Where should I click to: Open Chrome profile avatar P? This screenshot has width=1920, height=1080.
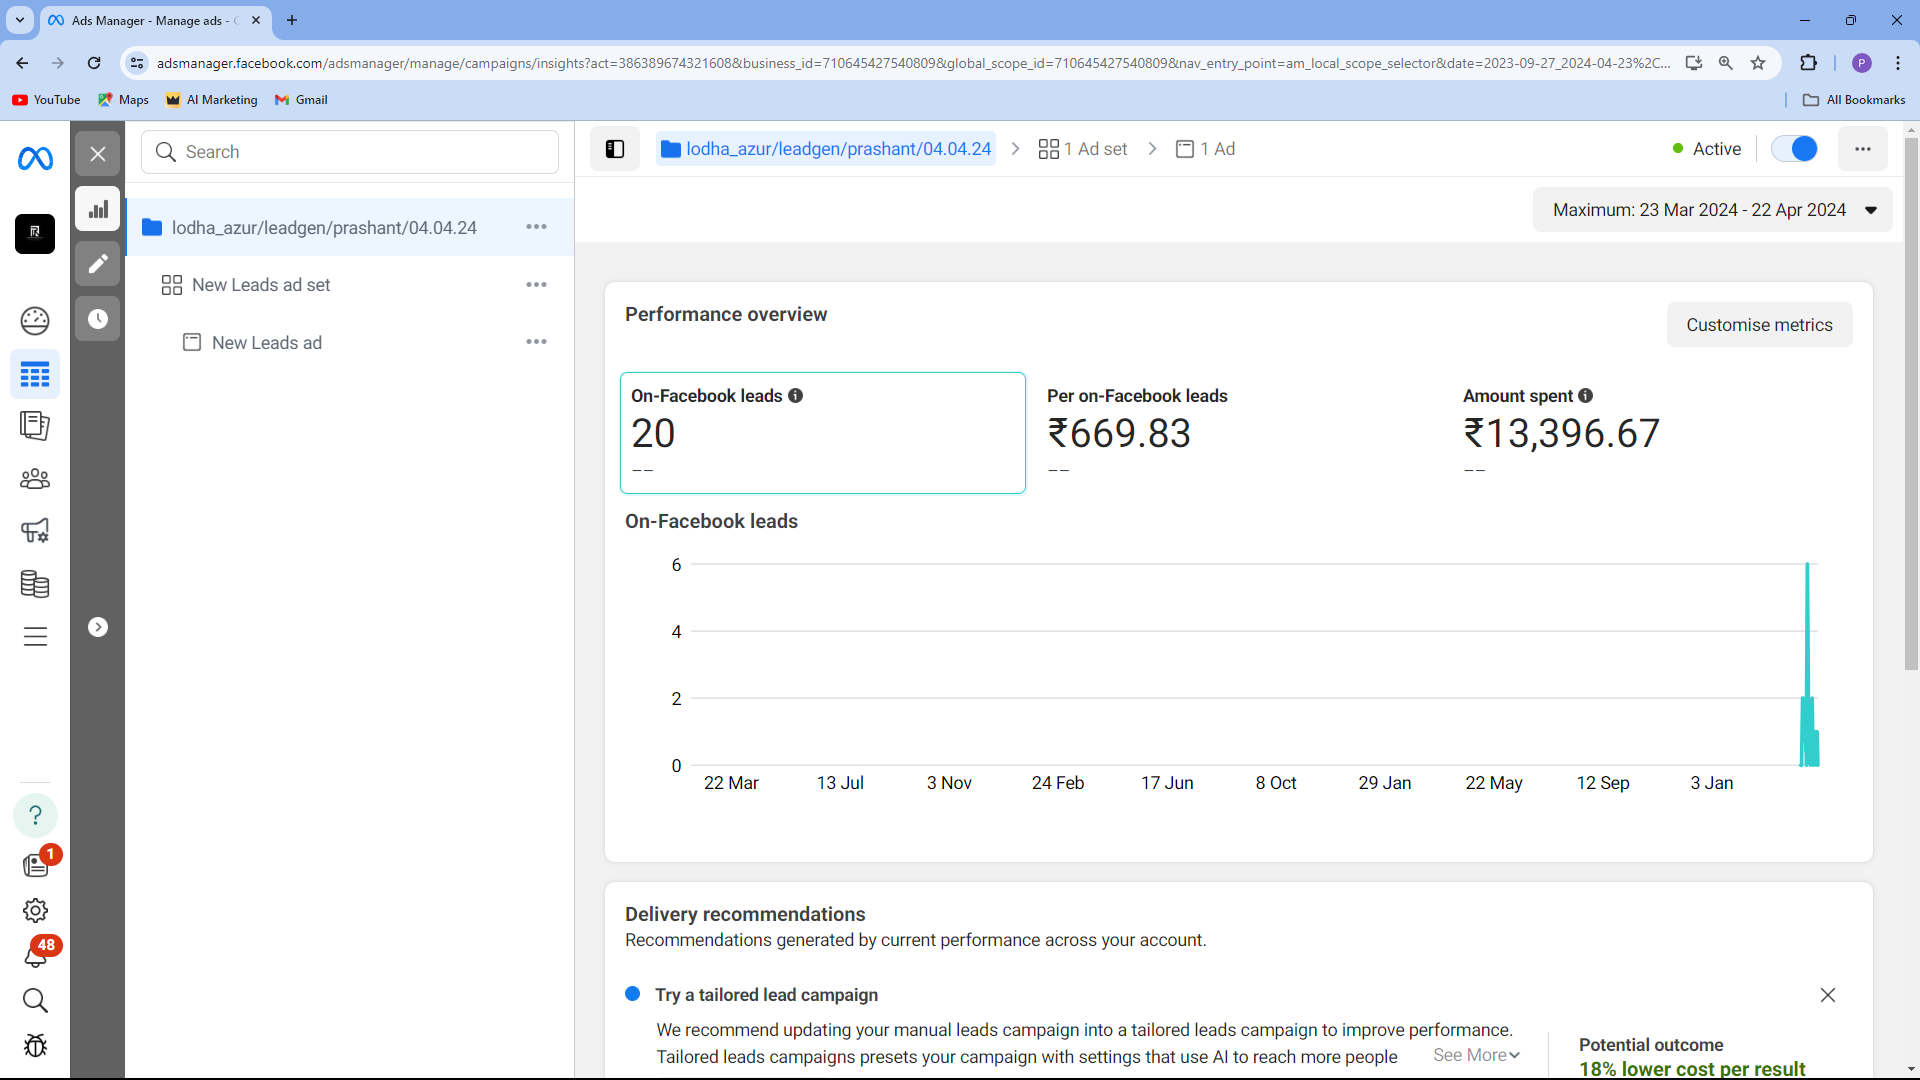point(1861,63)
